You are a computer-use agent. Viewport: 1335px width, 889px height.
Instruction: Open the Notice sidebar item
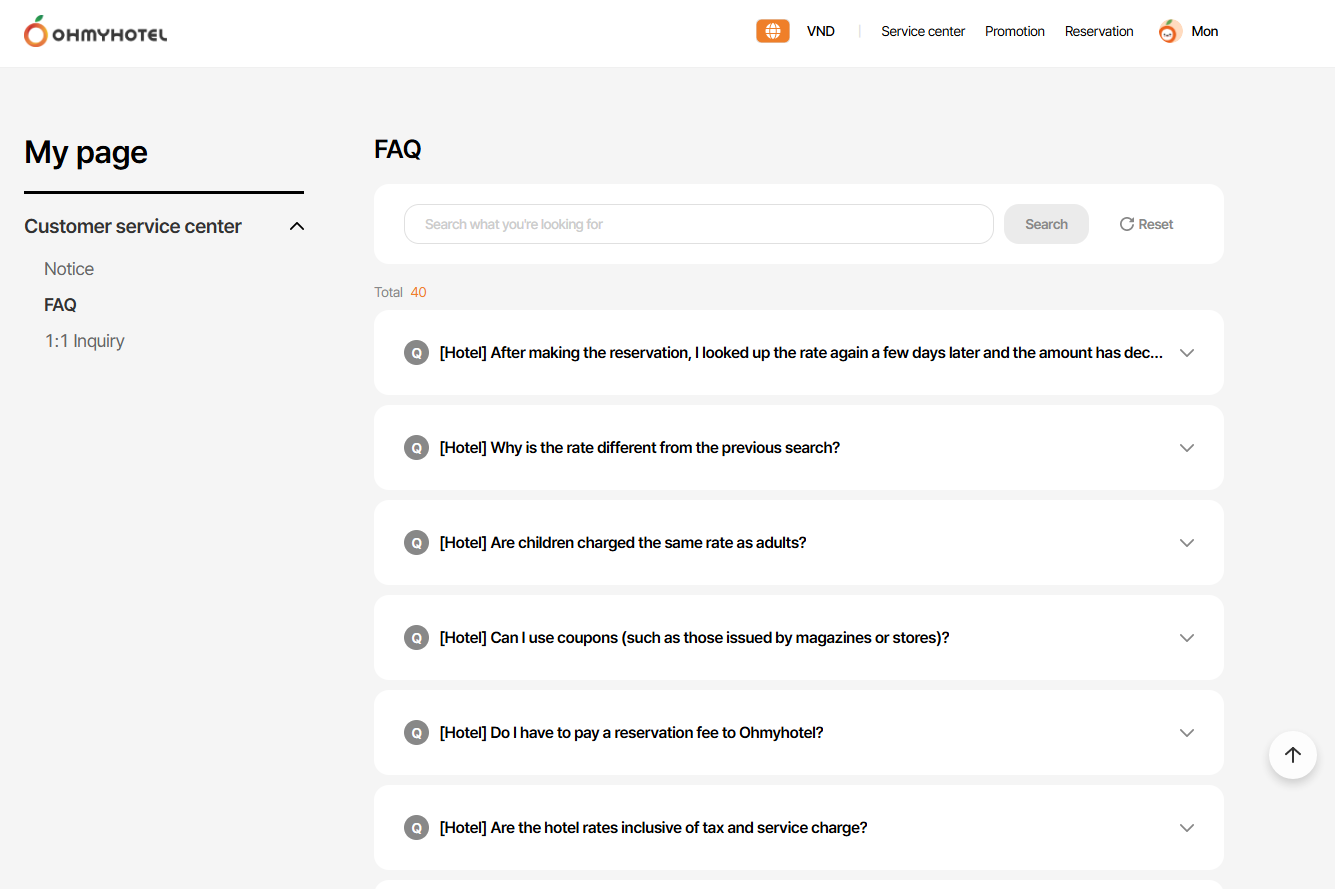pyautogui.click(x=69, y=269)
